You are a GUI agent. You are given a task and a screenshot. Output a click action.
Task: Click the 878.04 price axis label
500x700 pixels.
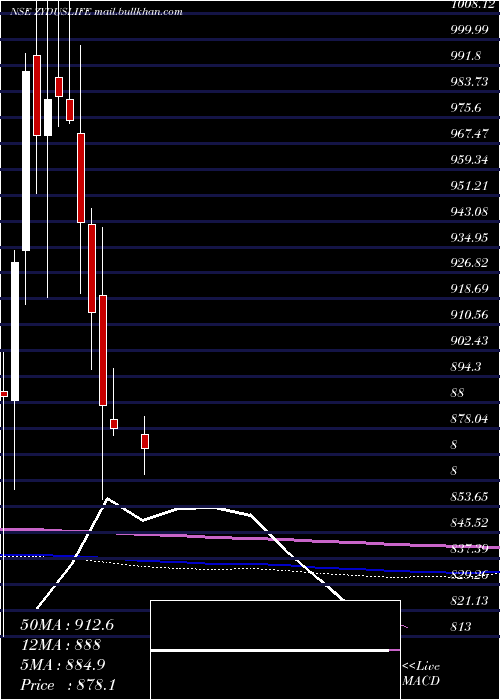click(470, 418)
